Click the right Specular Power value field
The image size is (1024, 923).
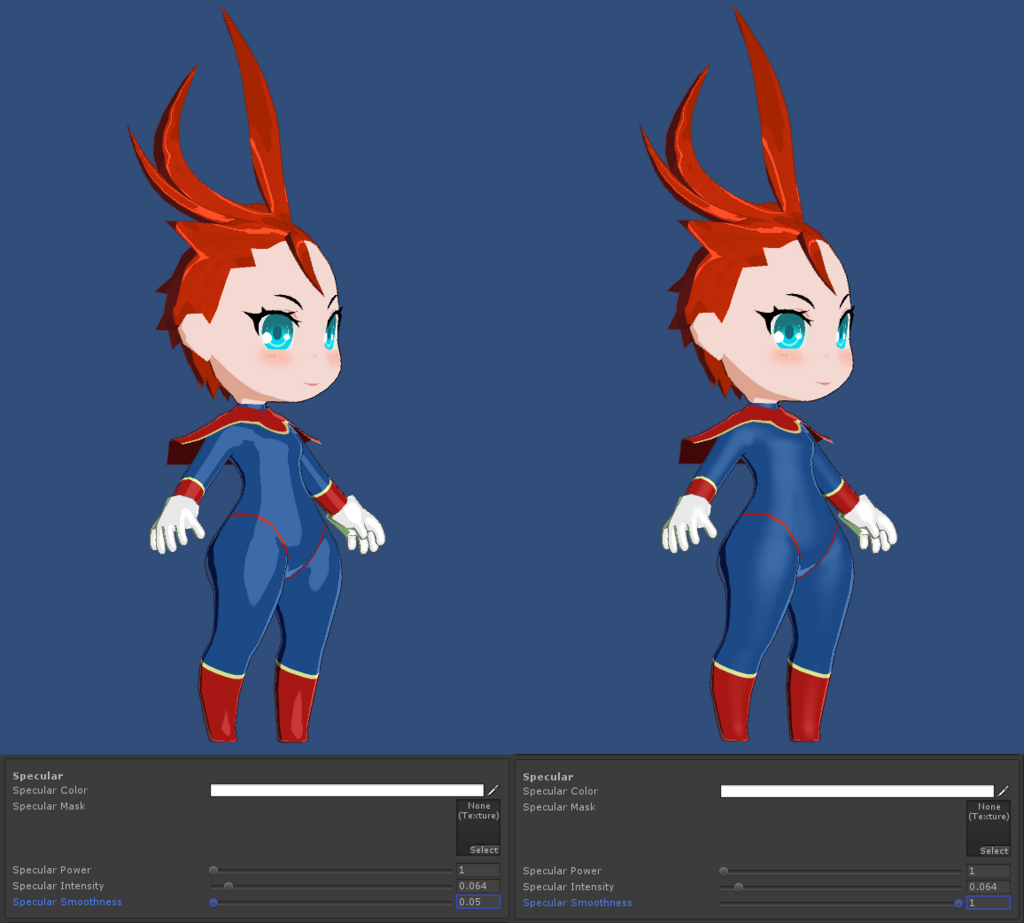pos(988,871)
